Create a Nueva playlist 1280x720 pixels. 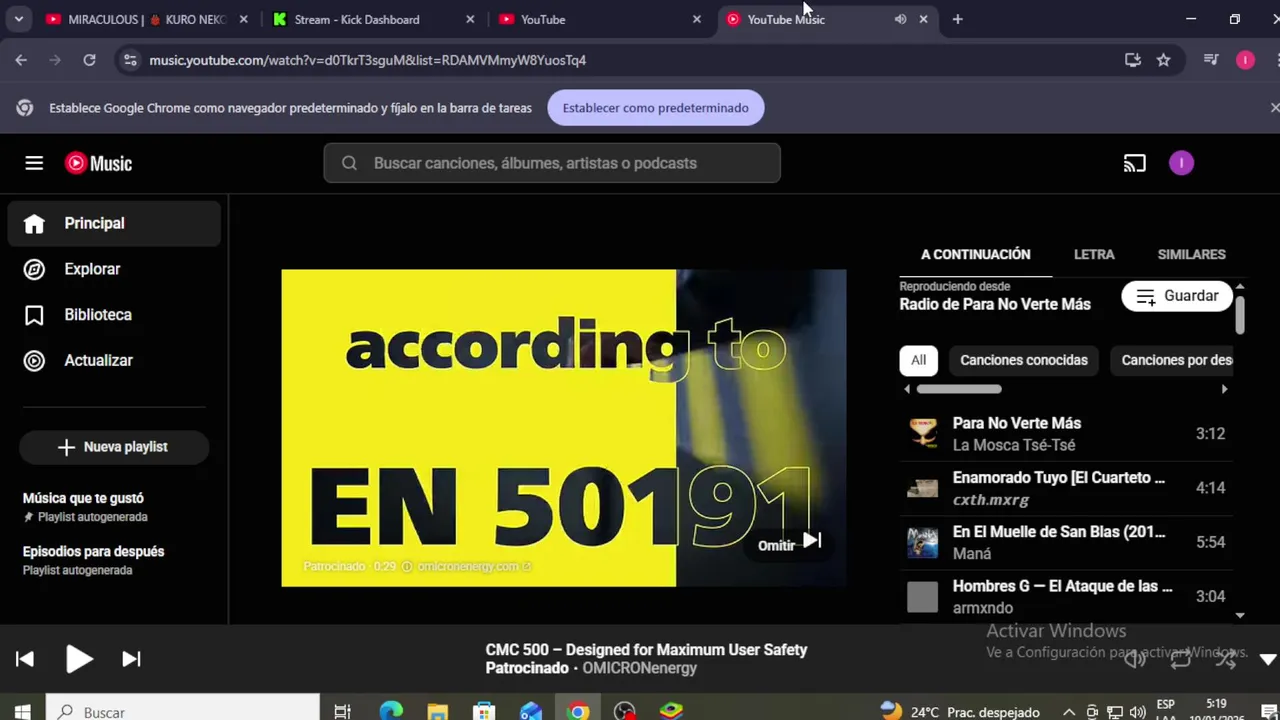coord(114,447)
